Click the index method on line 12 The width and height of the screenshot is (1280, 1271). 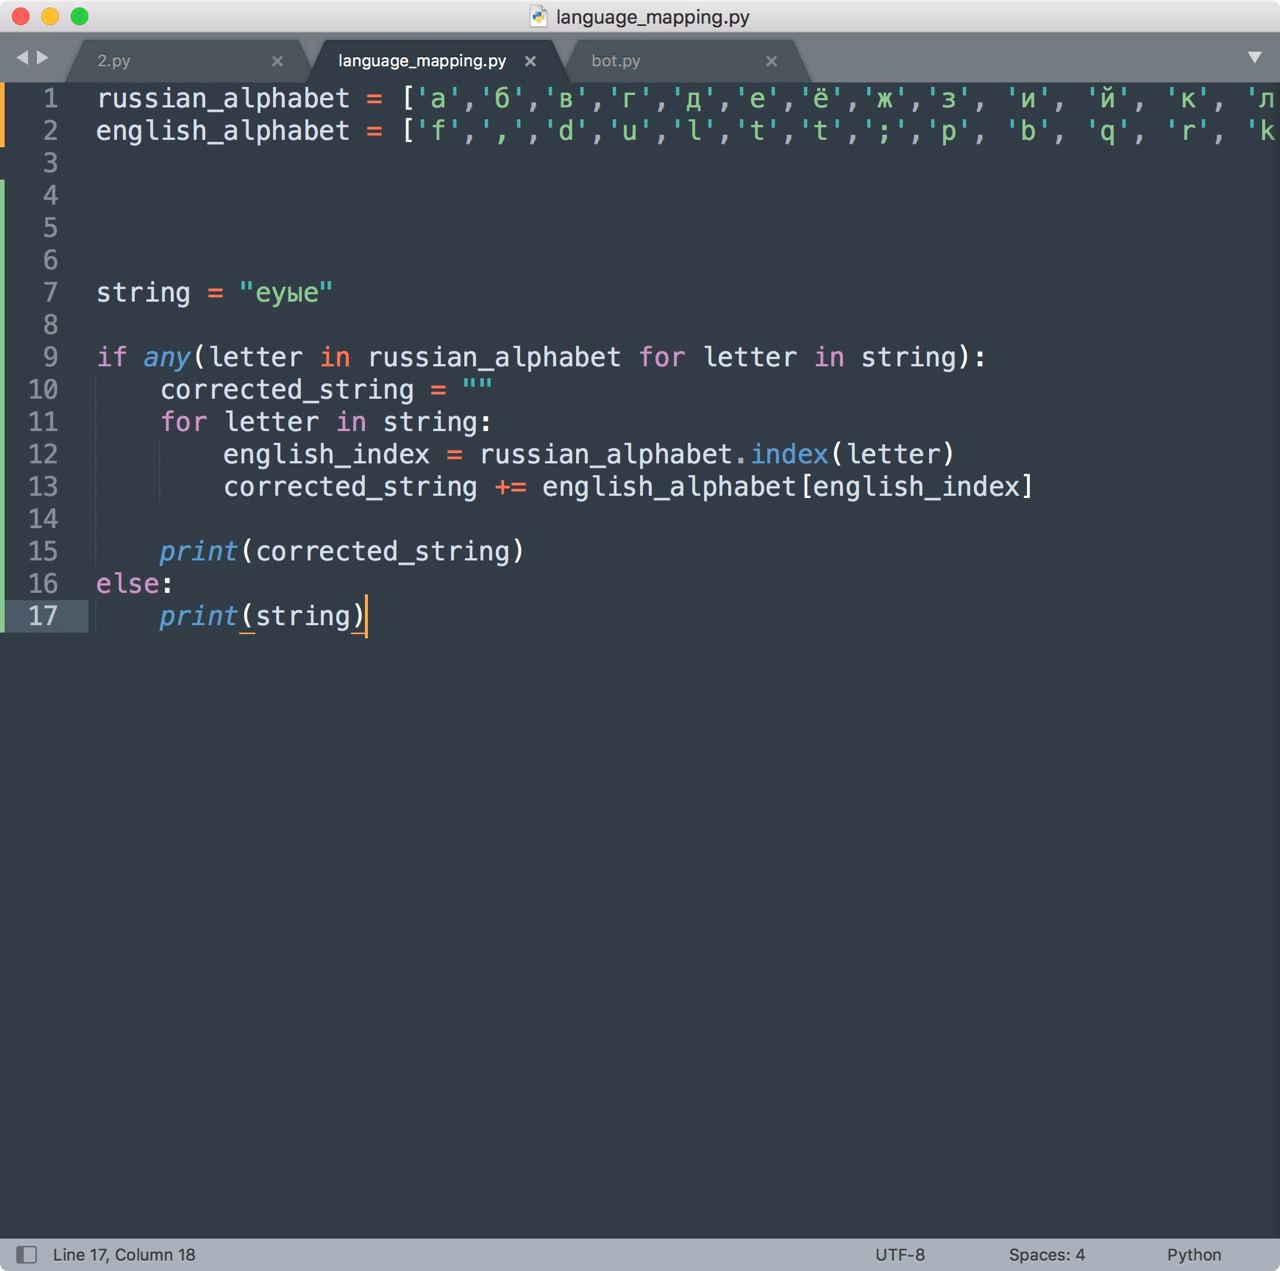(x=790, y=454)
